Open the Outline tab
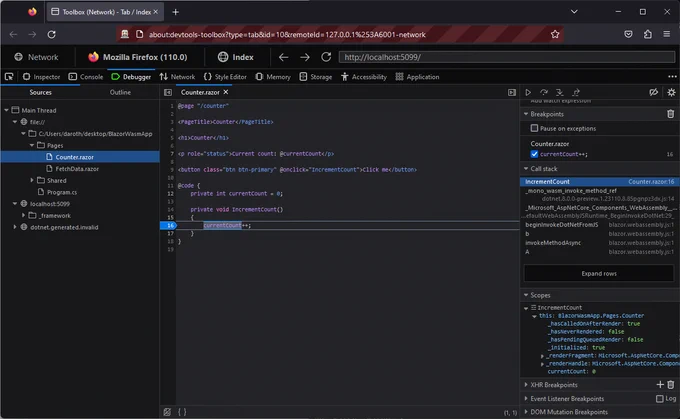The width and height of the screenshot is (680, 419). [x=120, y=92]
